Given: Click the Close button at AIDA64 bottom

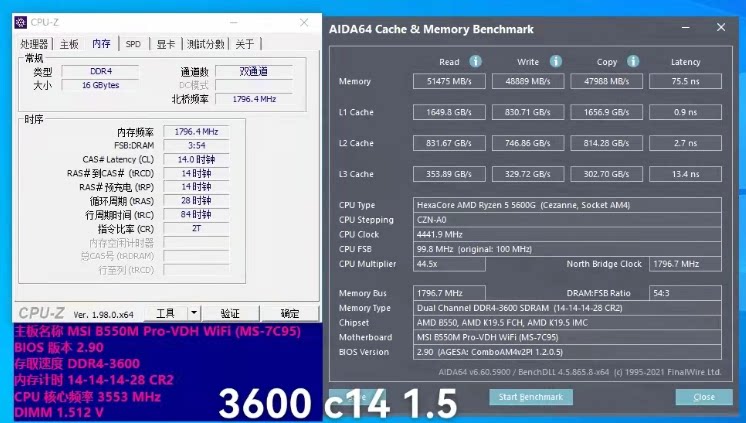Looking at the screenshot, I should coord(704,397).
